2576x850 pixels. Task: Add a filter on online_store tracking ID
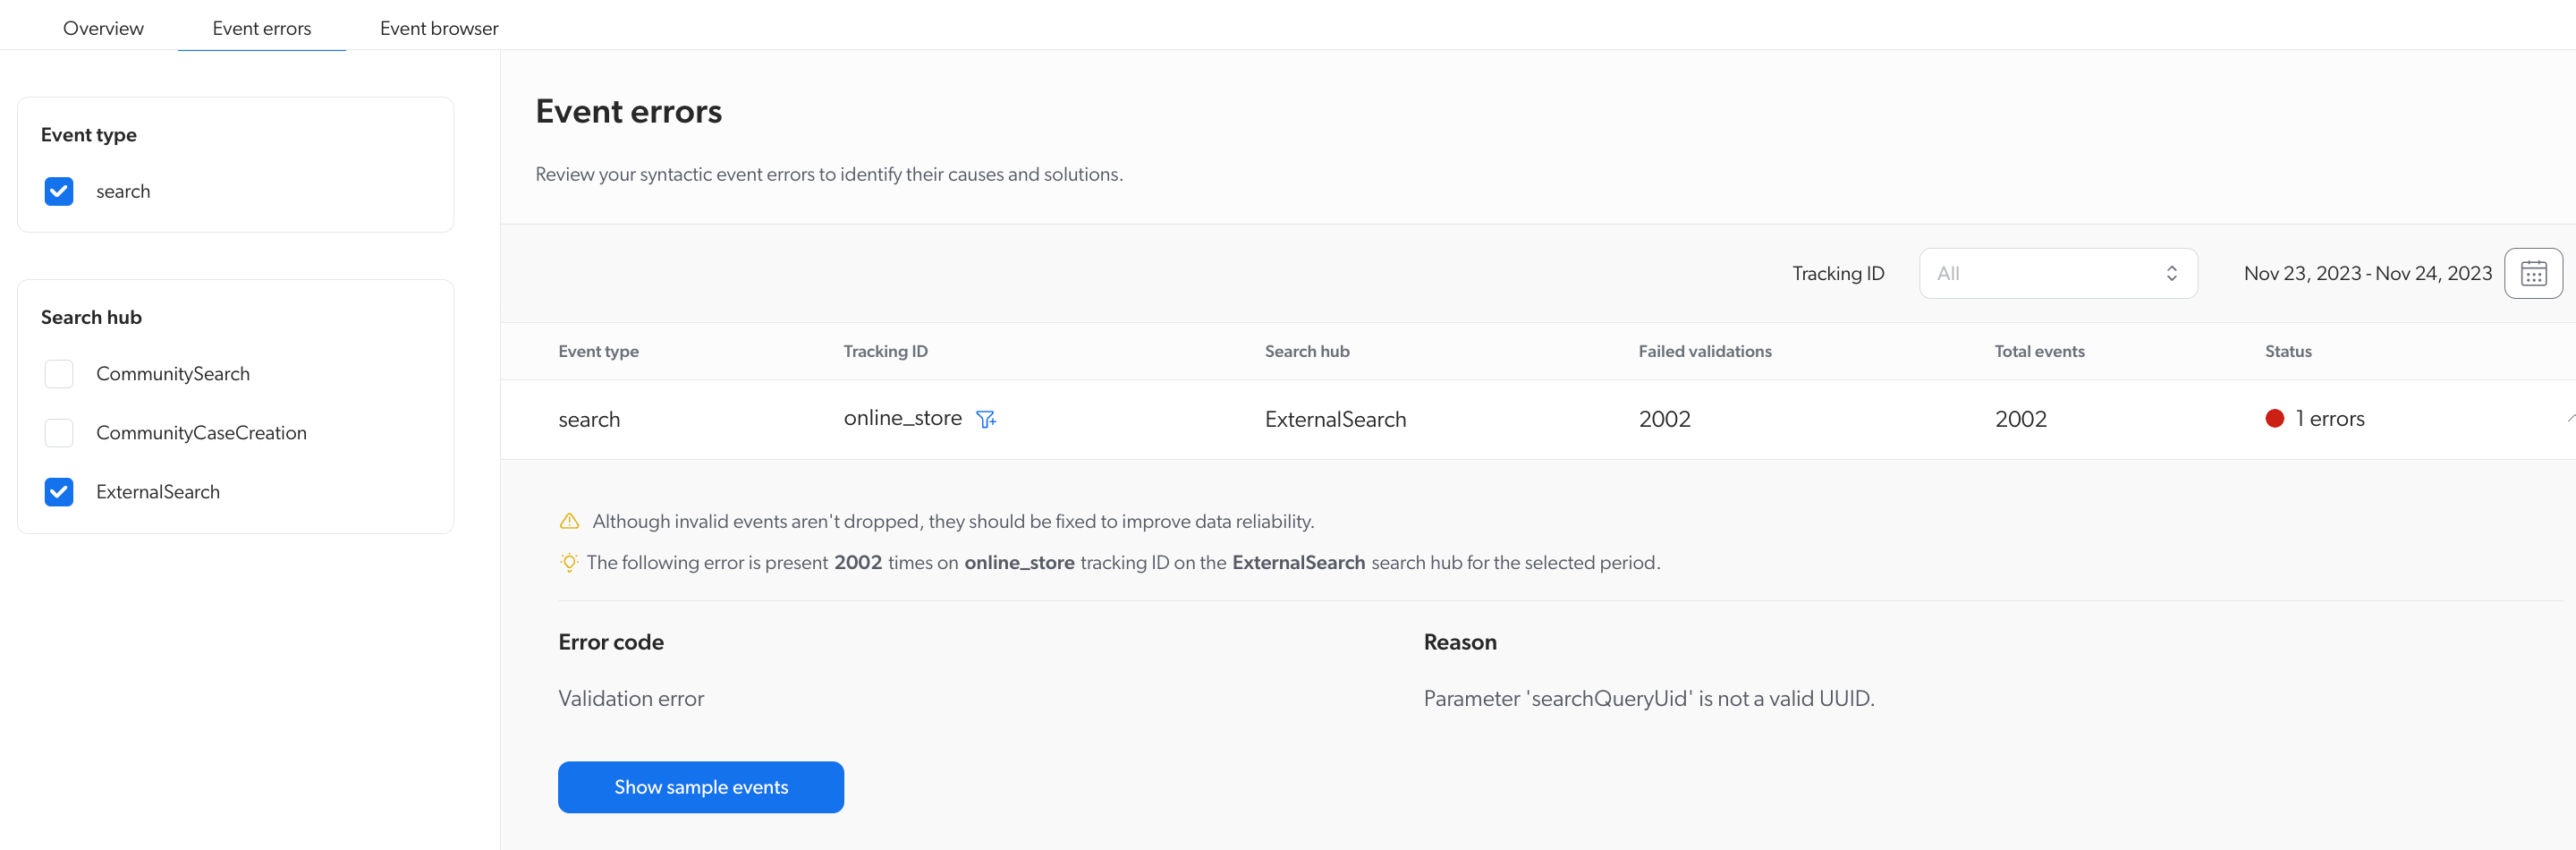coord(986,418)
